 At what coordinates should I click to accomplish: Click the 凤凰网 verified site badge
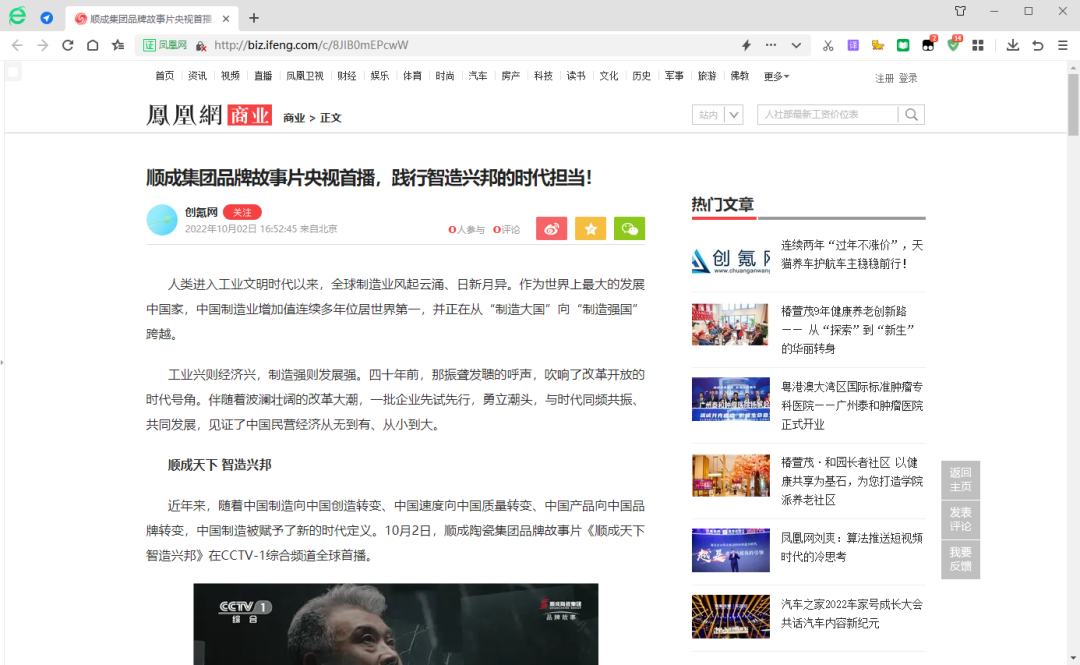pyautogui.click(x=165, y=45)
